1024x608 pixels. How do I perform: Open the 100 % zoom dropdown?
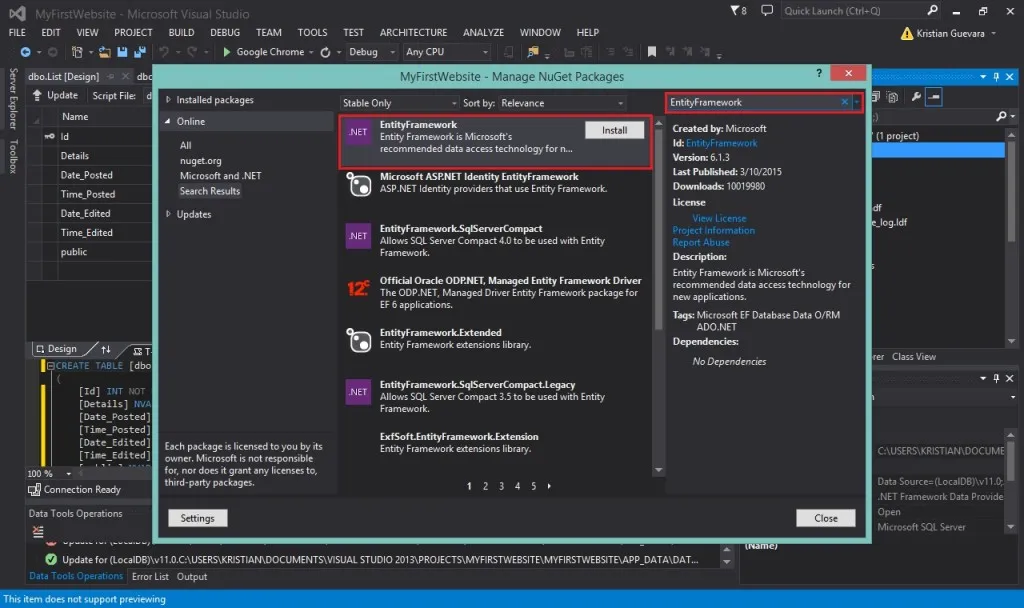tap(69, 473)
